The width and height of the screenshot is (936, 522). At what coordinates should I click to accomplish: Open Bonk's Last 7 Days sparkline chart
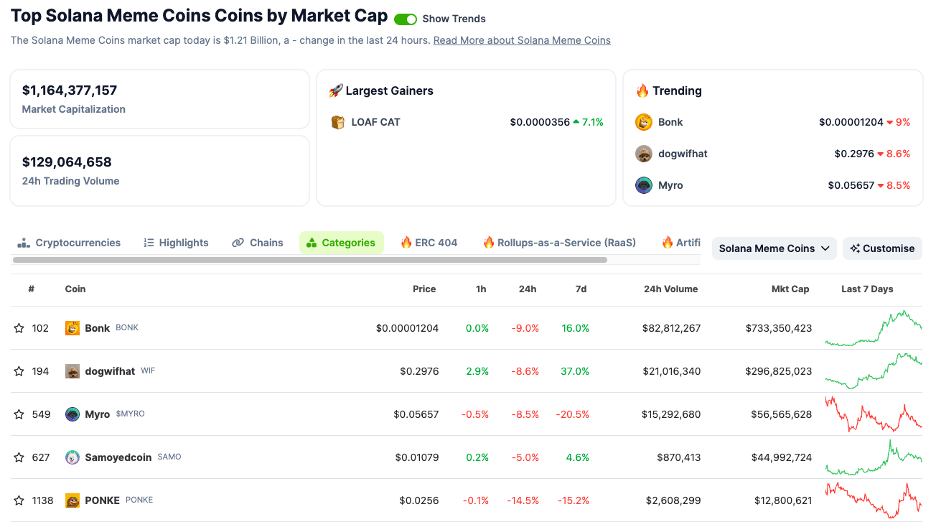click(873, 328)
